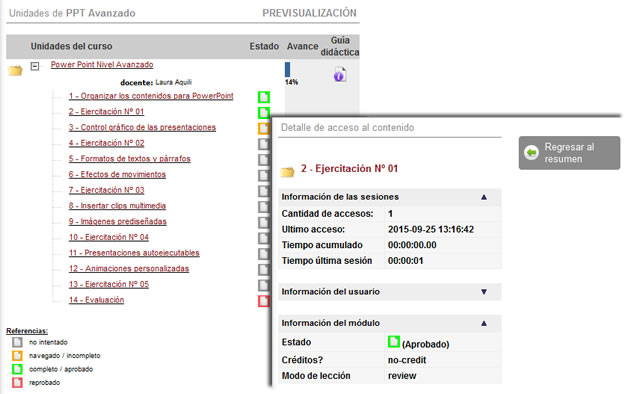Click gray status icon for unit 4 Ejercitación Nº 02
The width and height of the screenshot is (625, 394).
263,144
